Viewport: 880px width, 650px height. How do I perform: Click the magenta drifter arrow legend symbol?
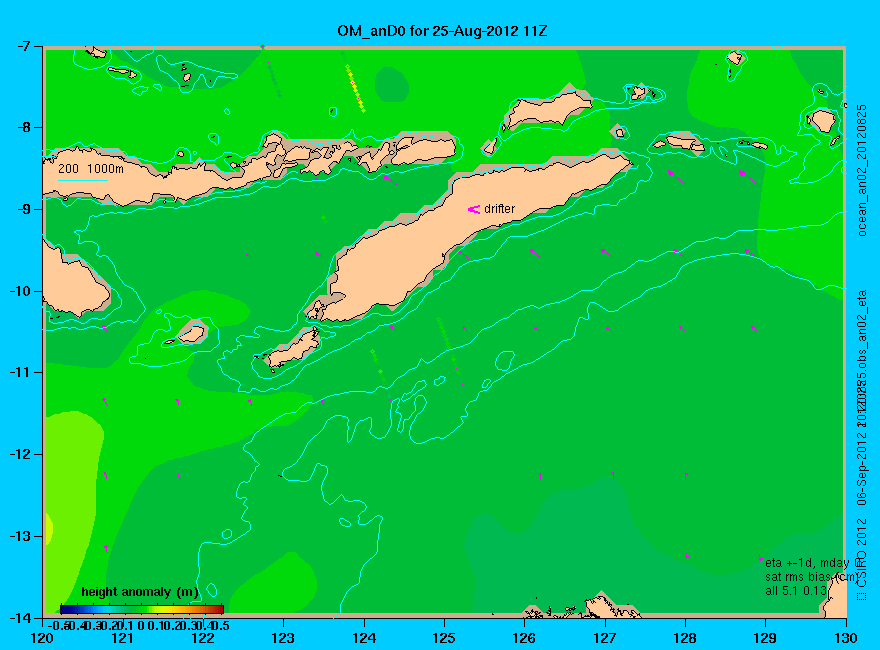[474, 209]
